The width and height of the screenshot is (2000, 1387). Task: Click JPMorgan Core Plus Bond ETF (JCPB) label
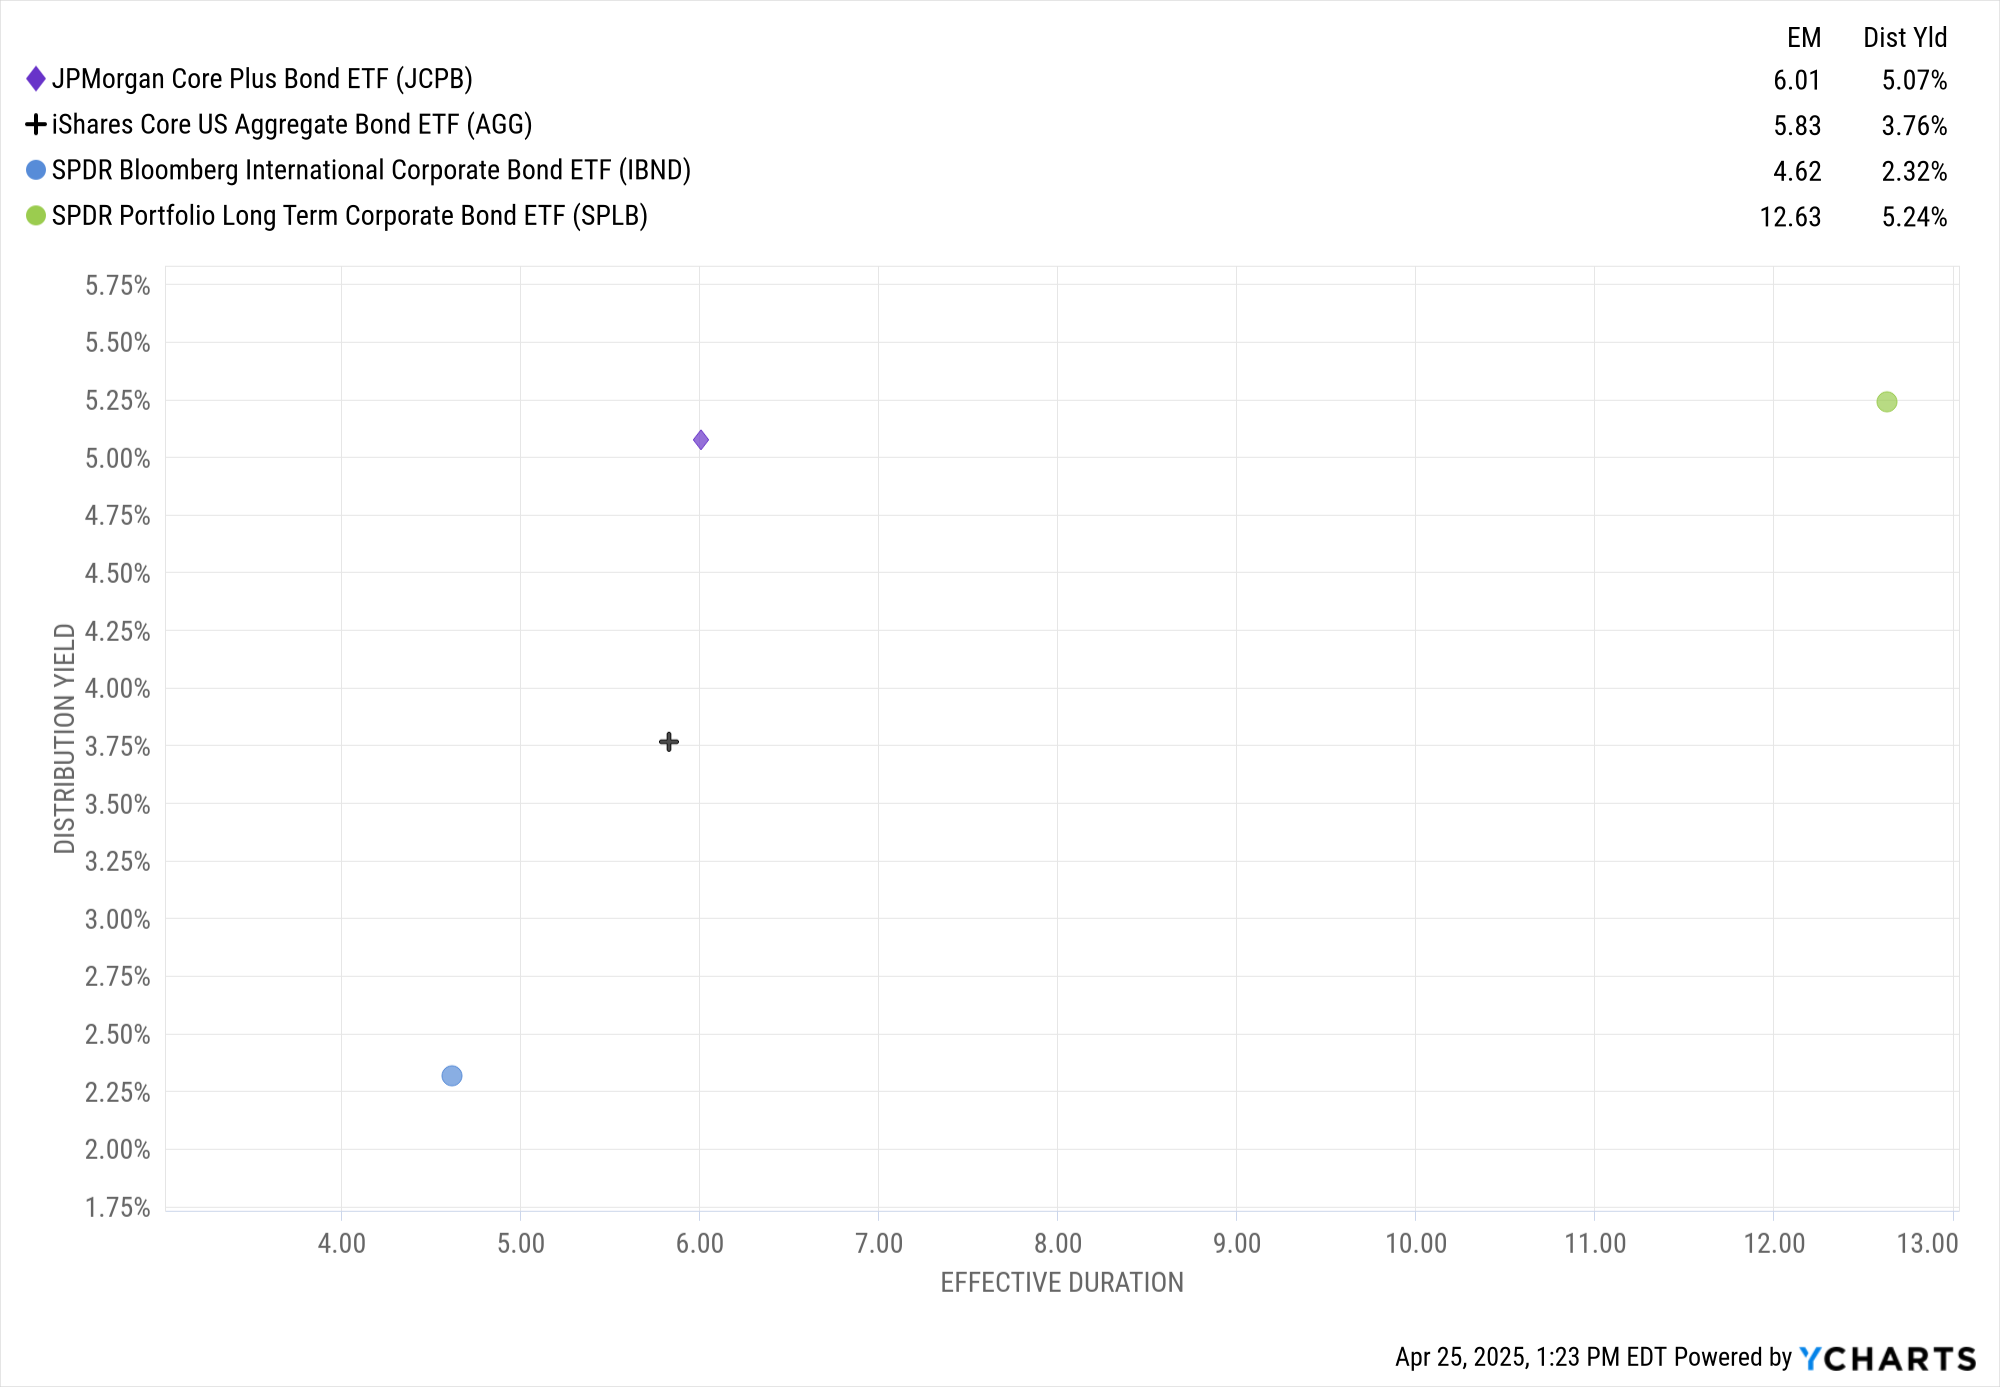pyautogui.click(x=262, y=79)
